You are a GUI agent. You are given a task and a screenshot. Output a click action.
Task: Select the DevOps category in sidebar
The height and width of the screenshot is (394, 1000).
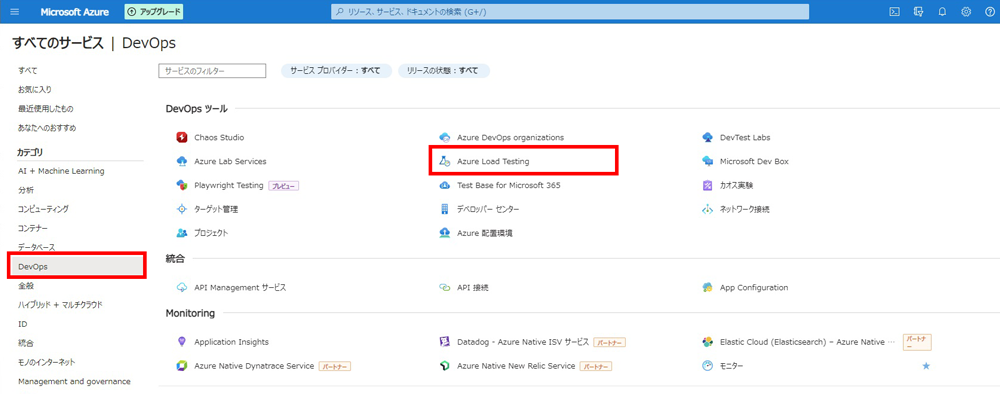(77, 266)
